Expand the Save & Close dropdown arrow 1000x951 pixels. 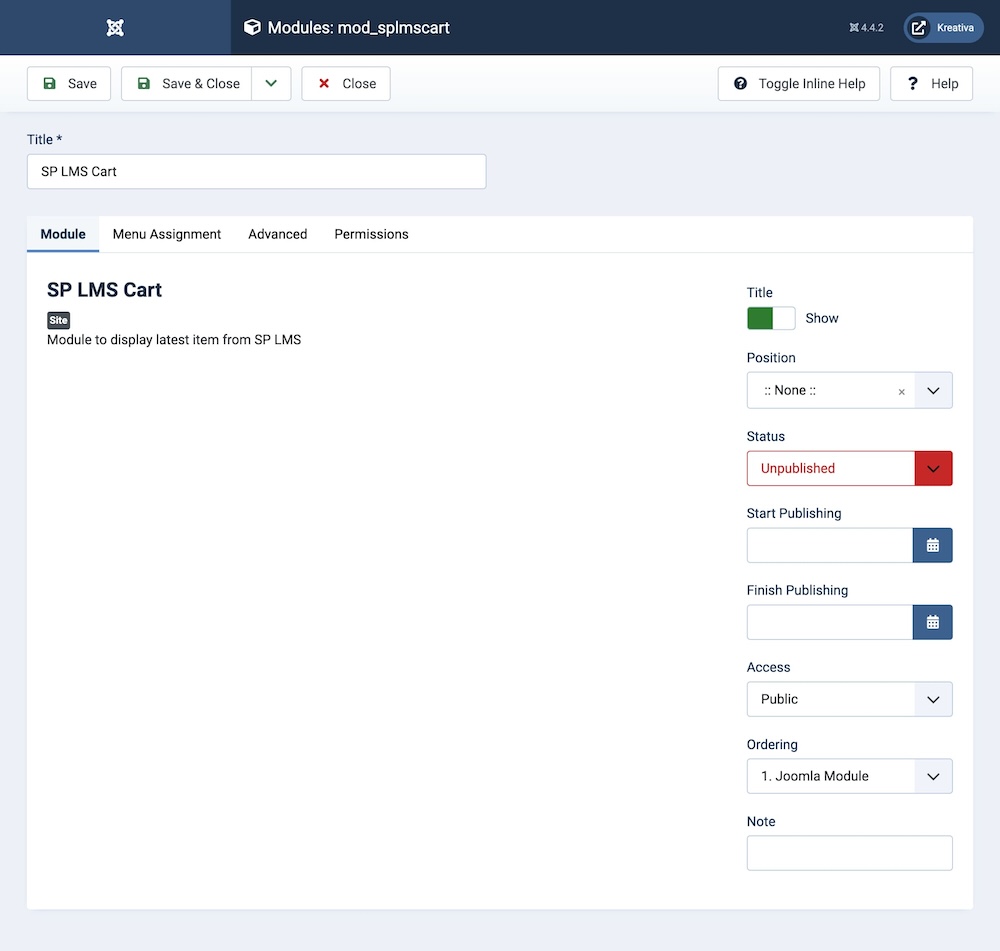pos(271,84)
